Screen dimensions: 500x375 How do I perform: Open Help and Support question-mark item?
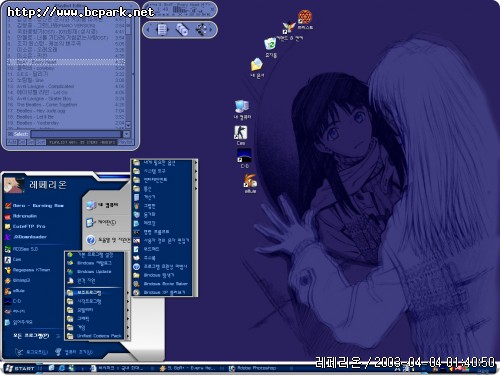click(108, 240)
